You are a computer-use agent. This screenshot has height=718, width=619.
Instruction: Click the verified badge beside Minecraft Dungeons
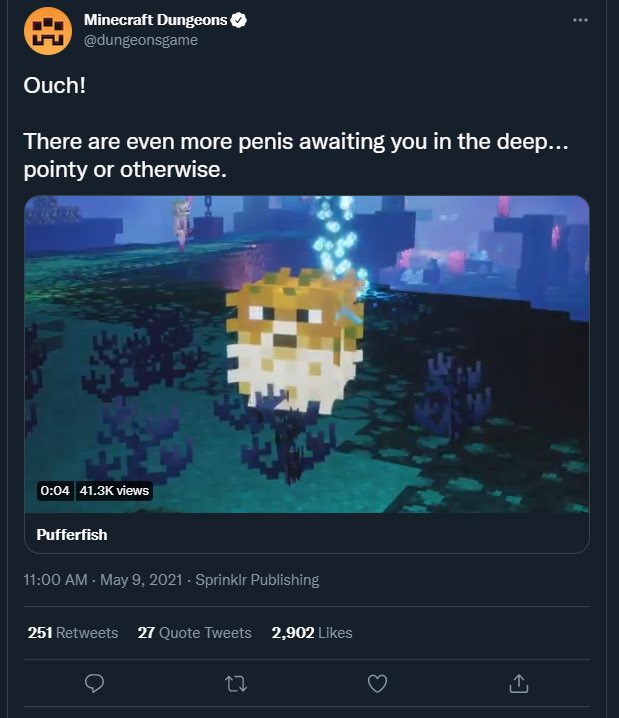tap(241, 20)
